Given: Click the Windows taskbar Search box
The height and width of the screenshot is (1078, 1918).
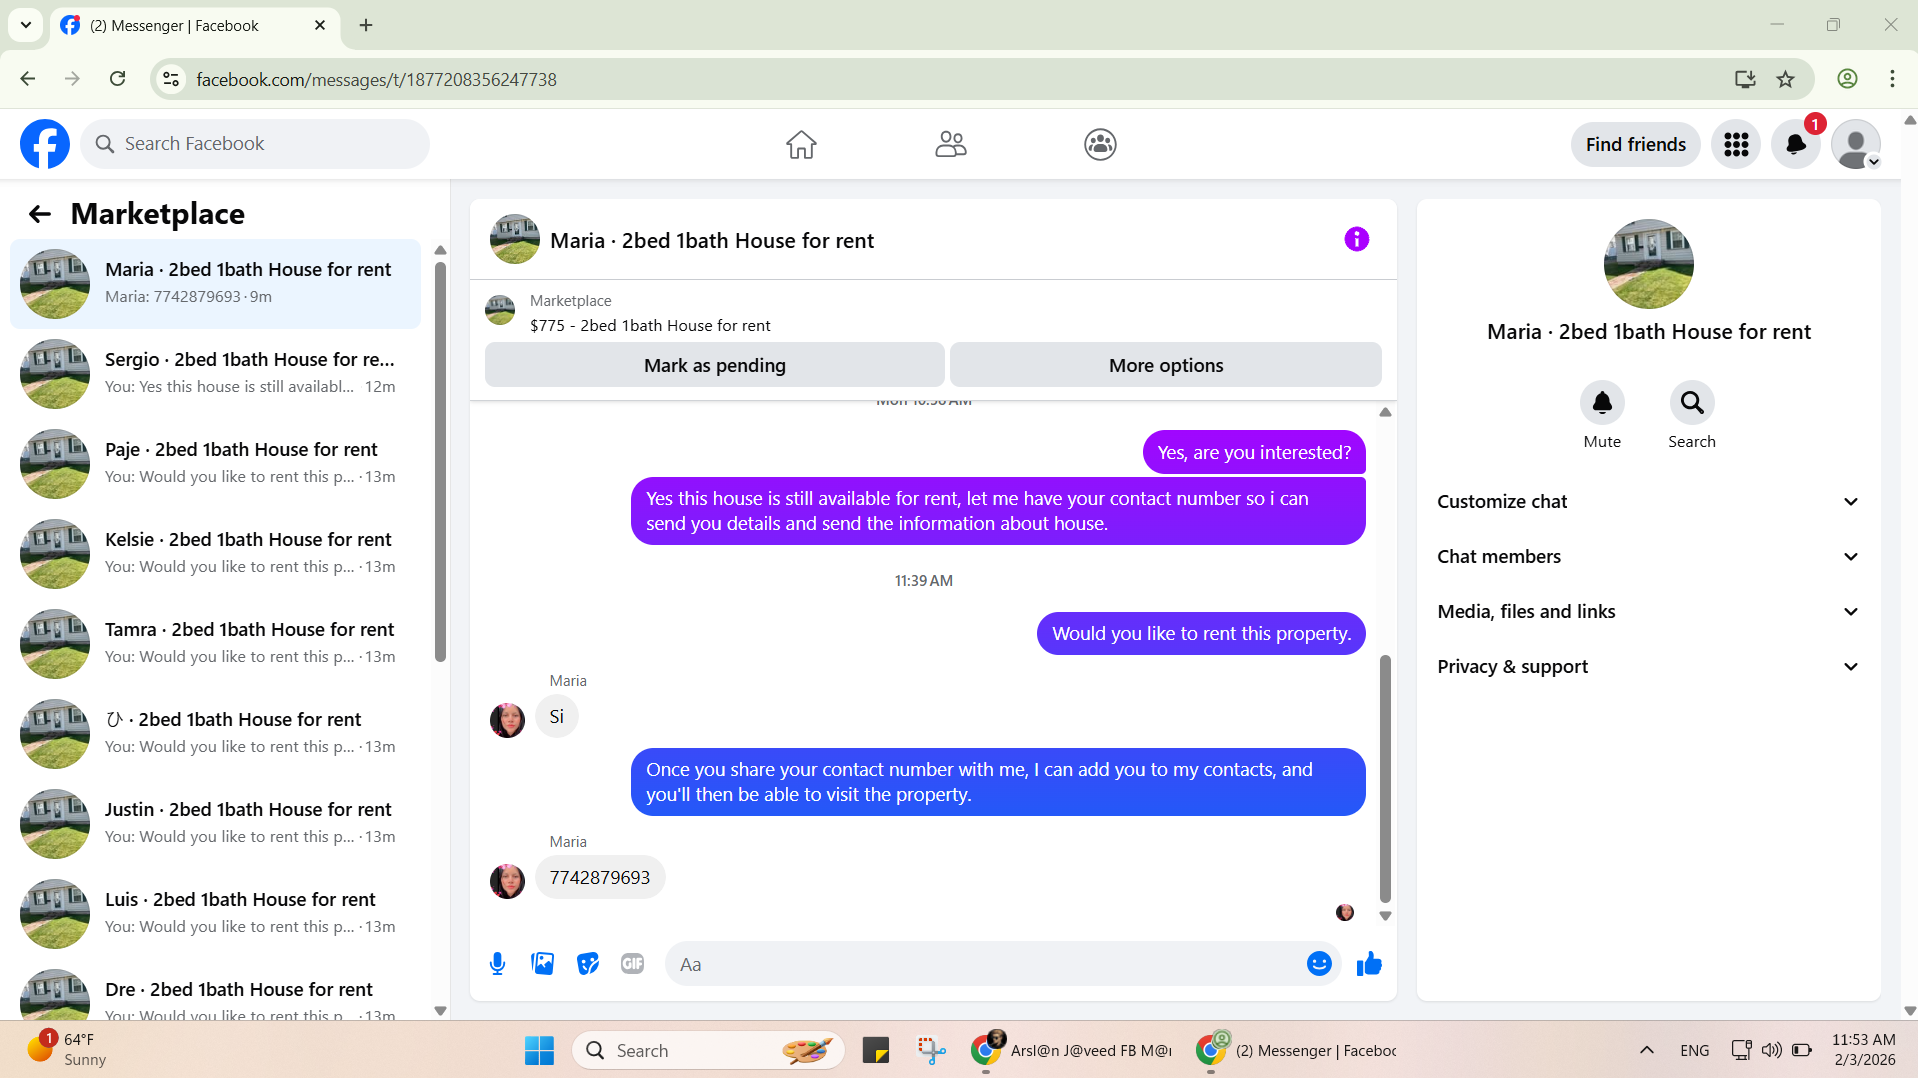Looking at the screenshot, I should tap(708, 1051).
